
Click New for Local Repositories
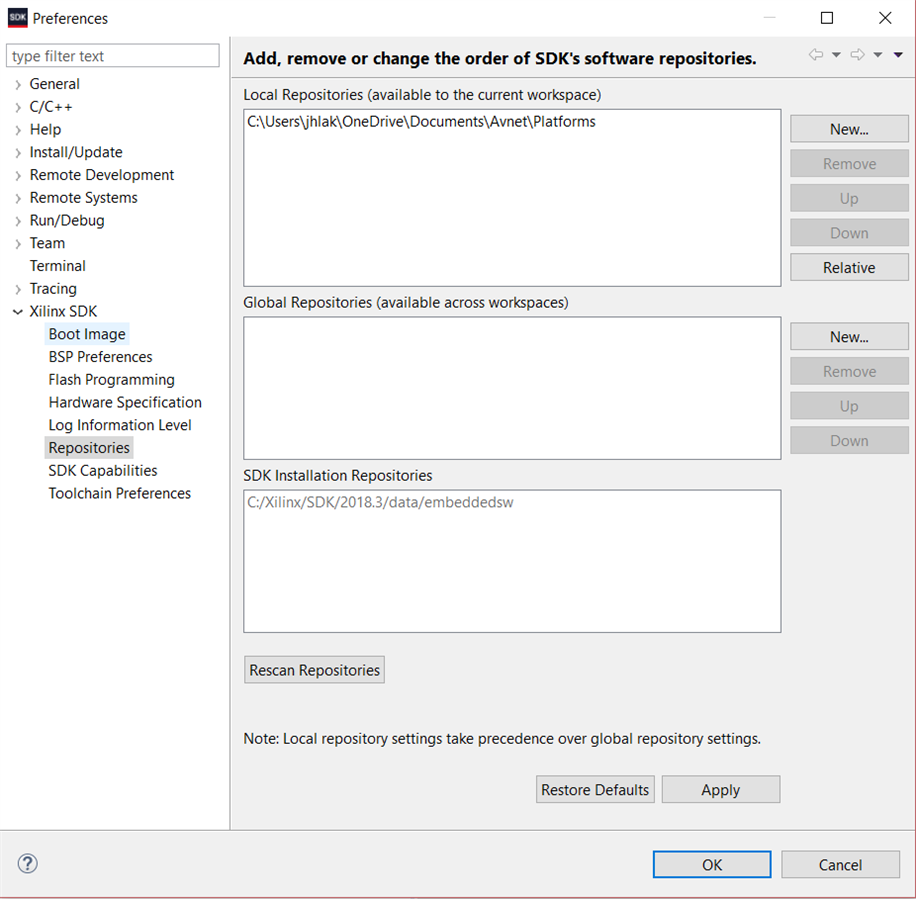849,129
